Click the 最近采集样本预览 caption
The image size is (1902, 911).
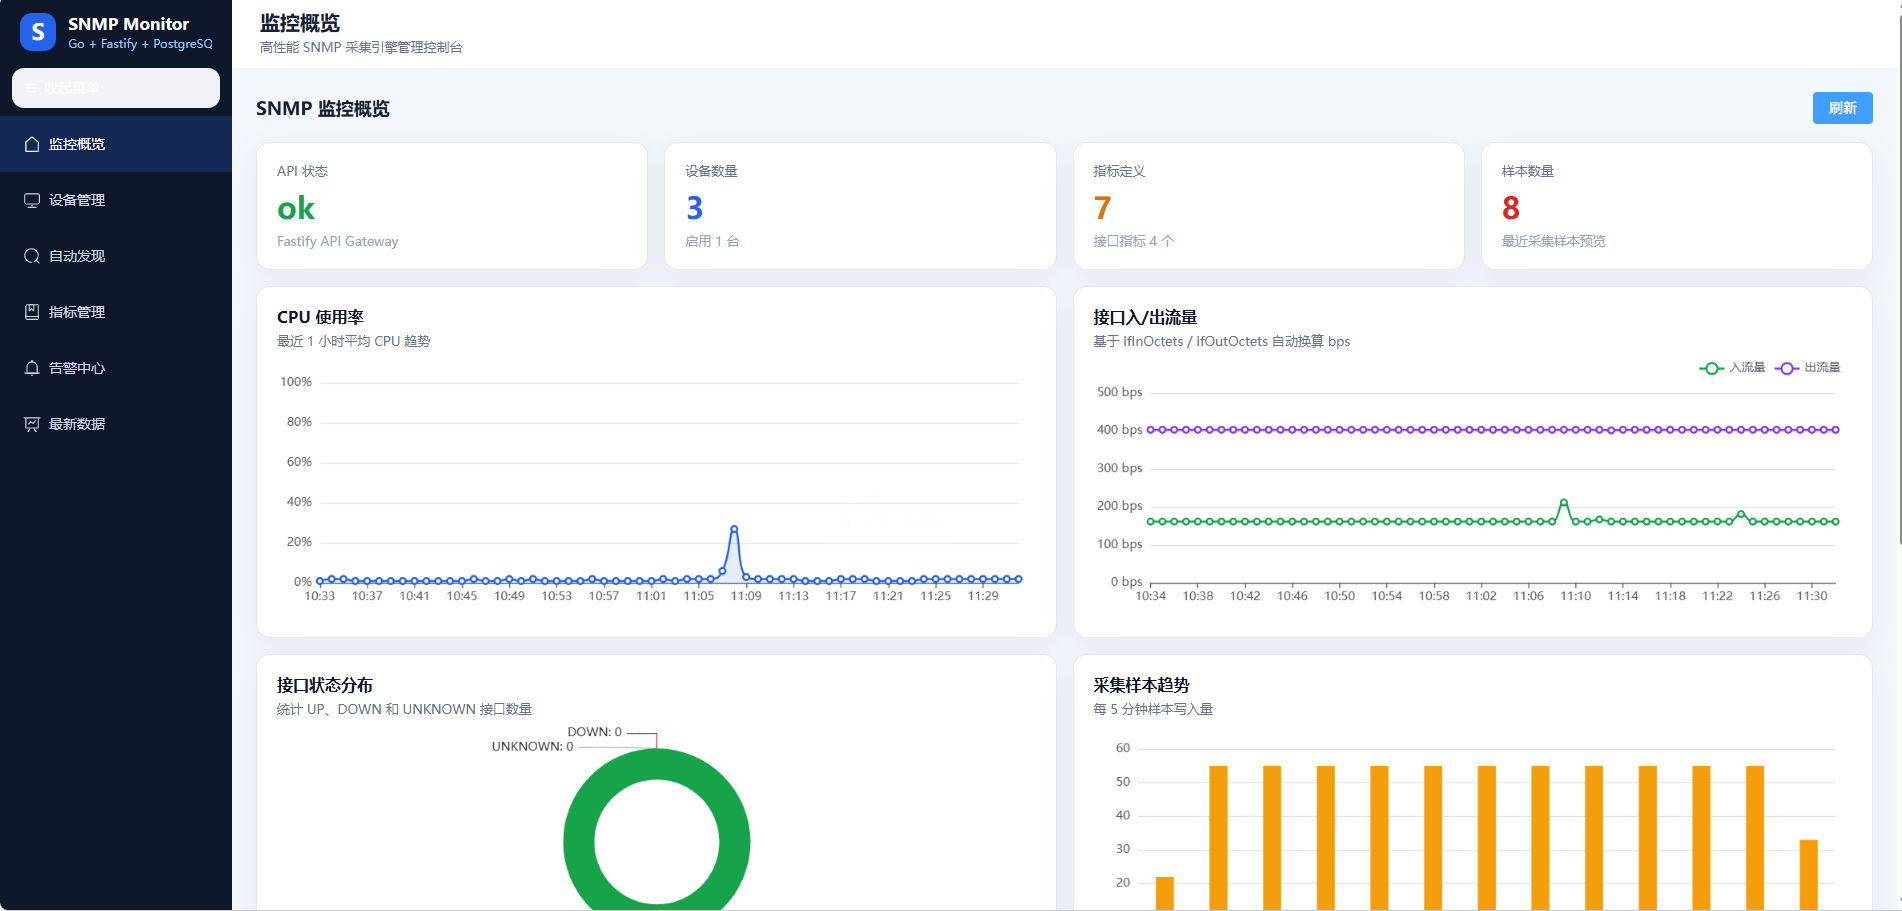tap(1554, 241)
